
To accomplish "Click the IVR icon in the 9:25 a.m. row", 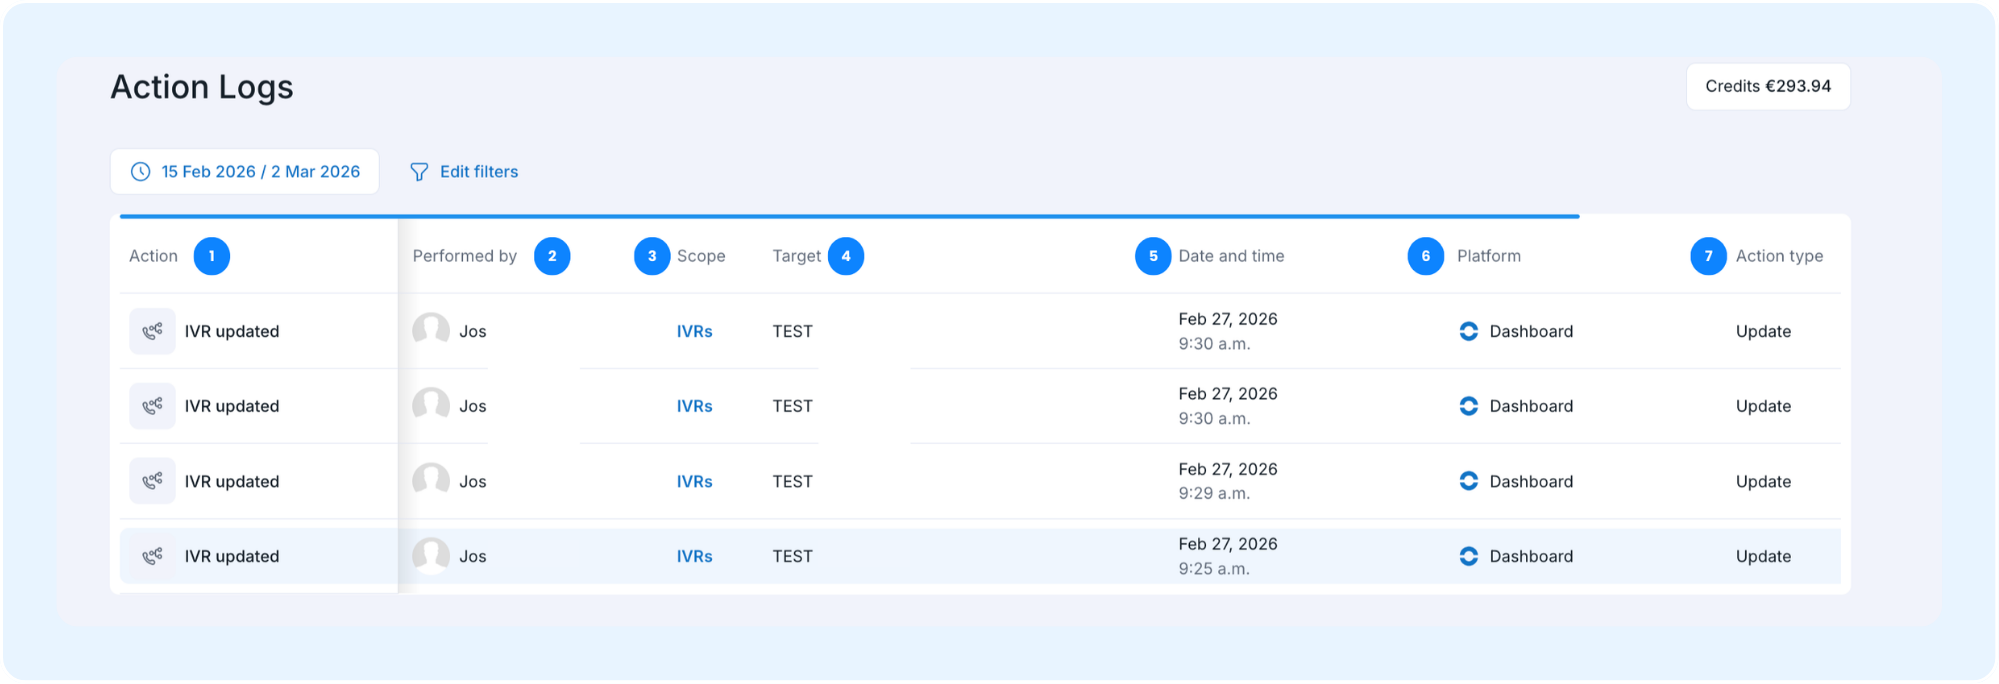I will [152, 556].
